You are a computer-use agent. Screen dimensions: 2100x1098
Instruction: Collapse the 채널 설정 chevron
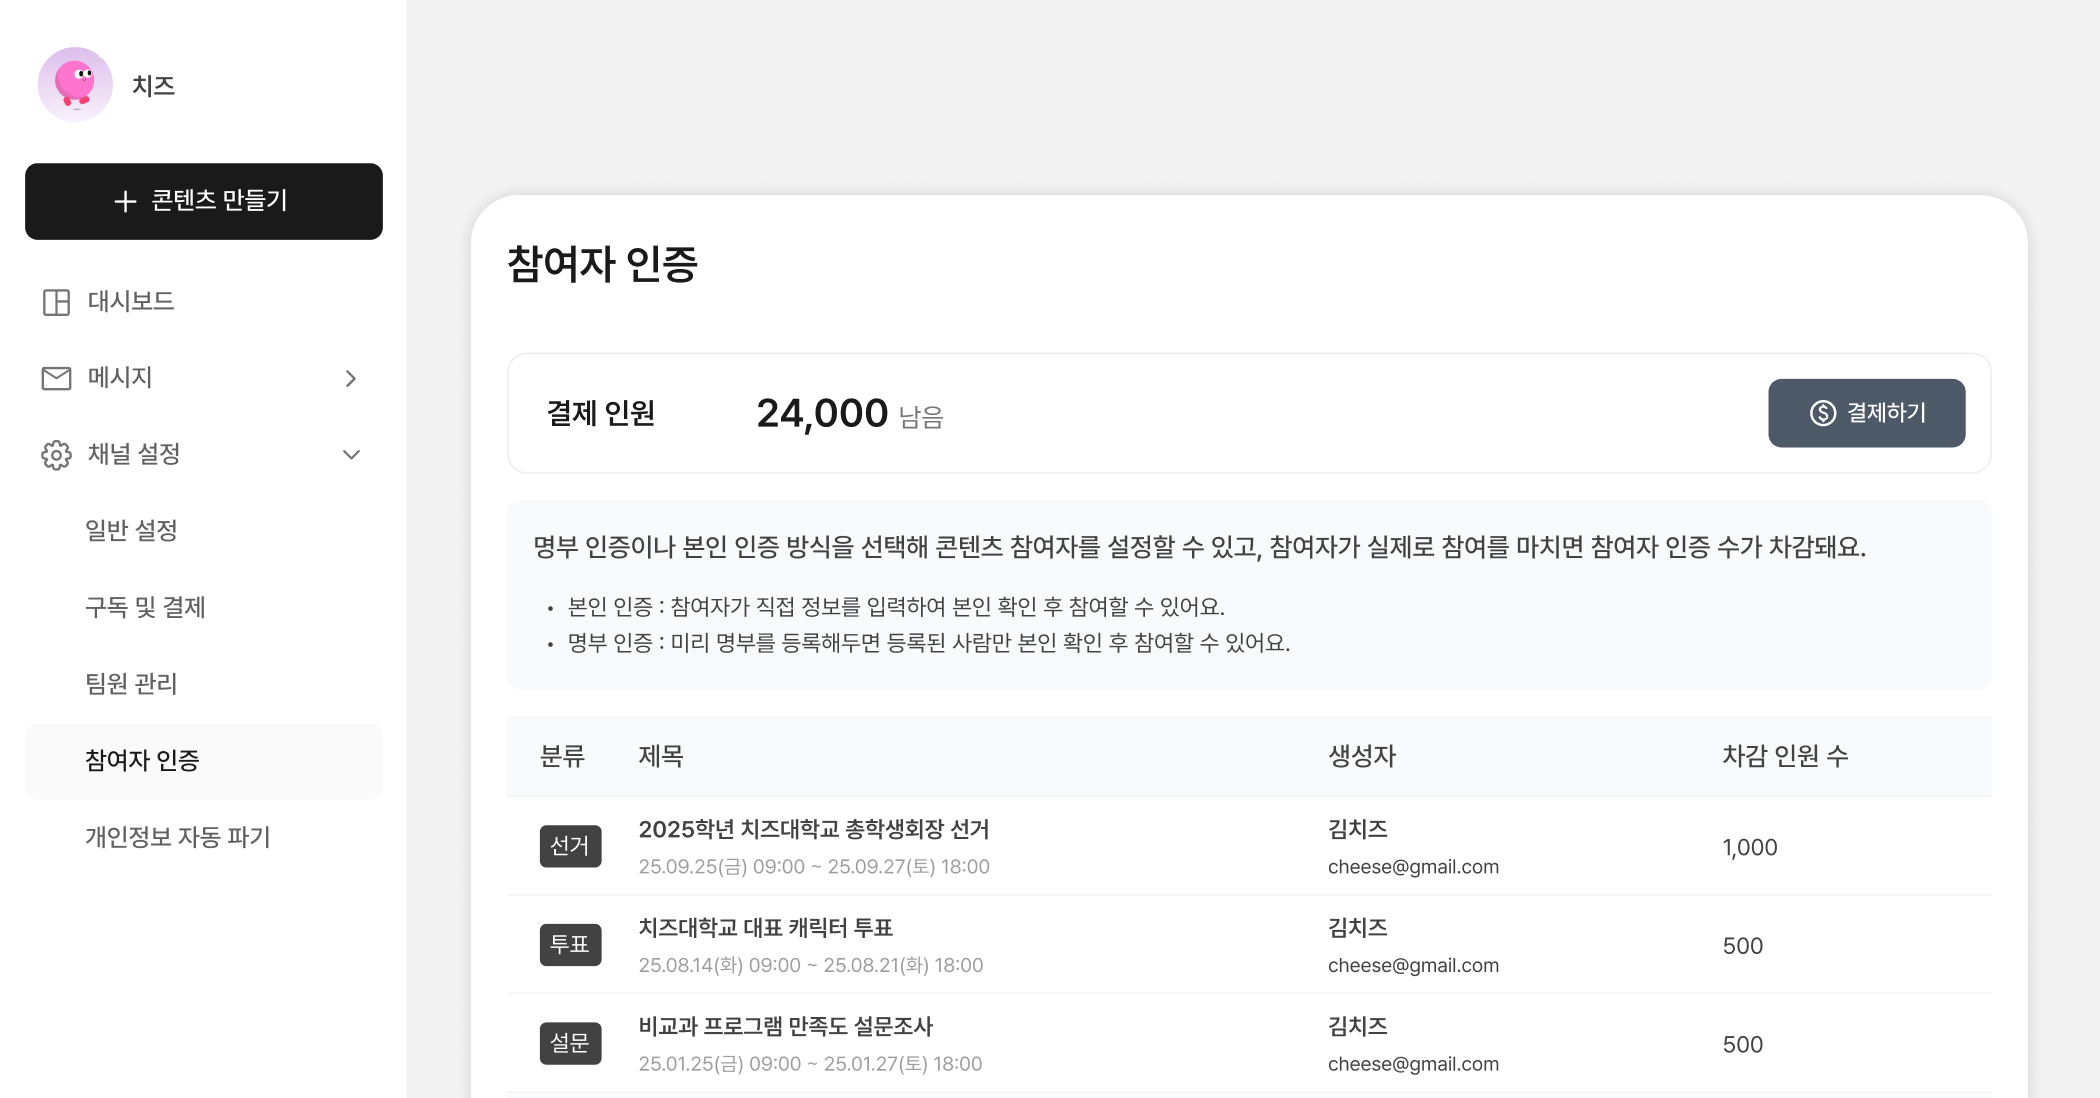(351, 455)
